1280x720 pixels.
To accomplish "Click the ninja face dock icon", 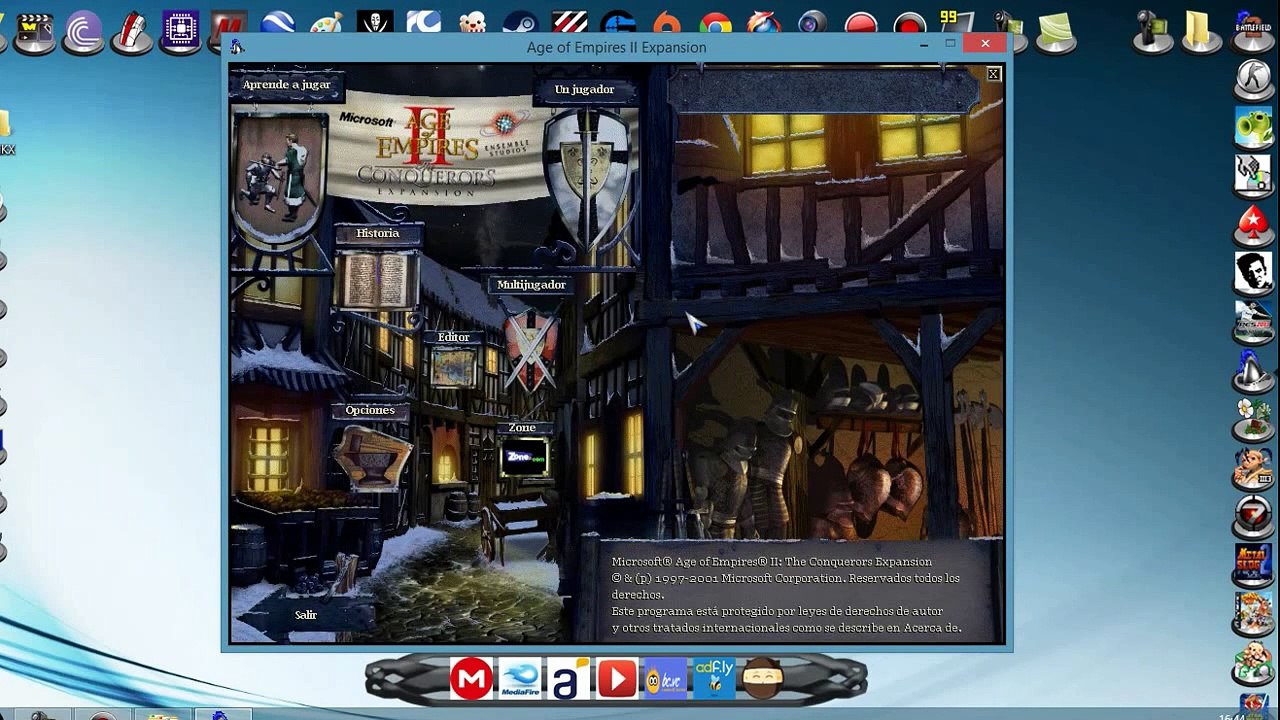I will 763,680.
